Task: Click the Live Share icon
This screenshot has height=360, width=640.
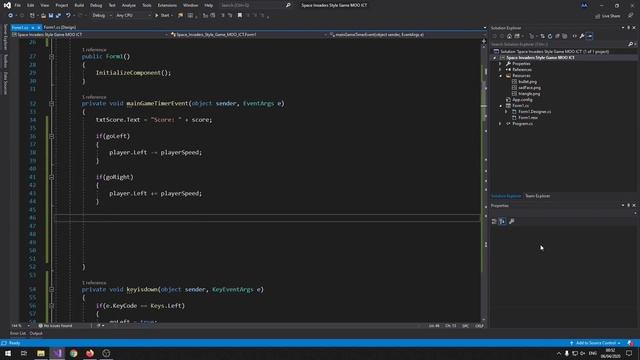Action: coord(607,16)
